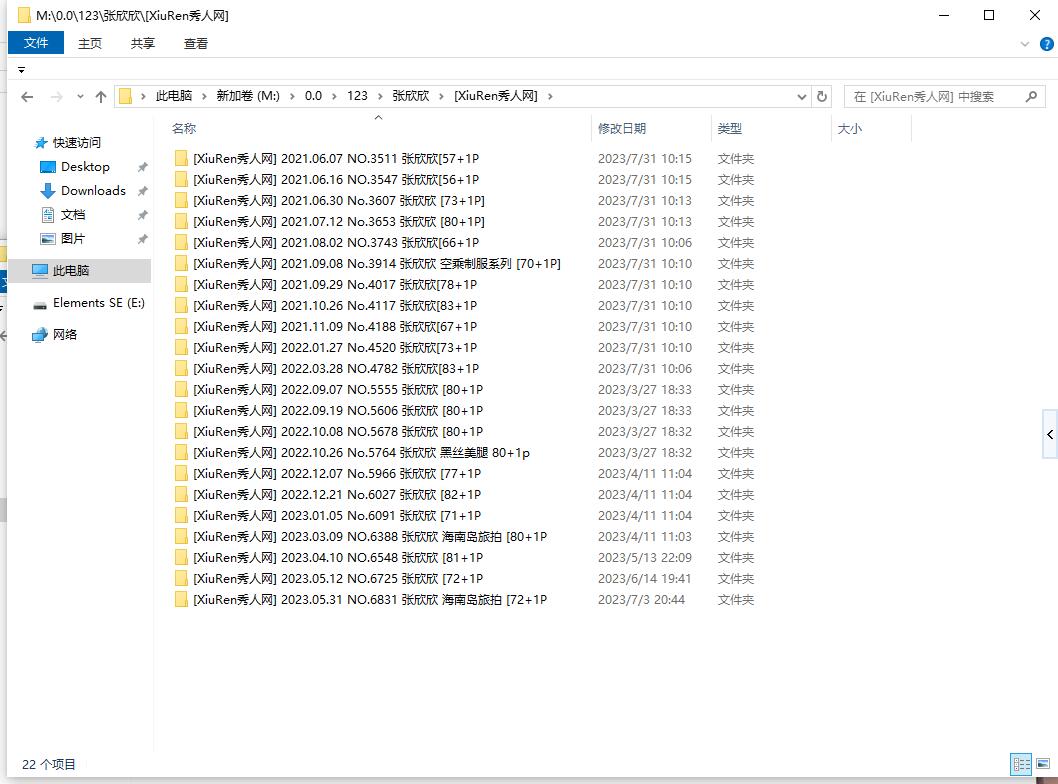Sort by the 名称 column header

click(184, 128)
